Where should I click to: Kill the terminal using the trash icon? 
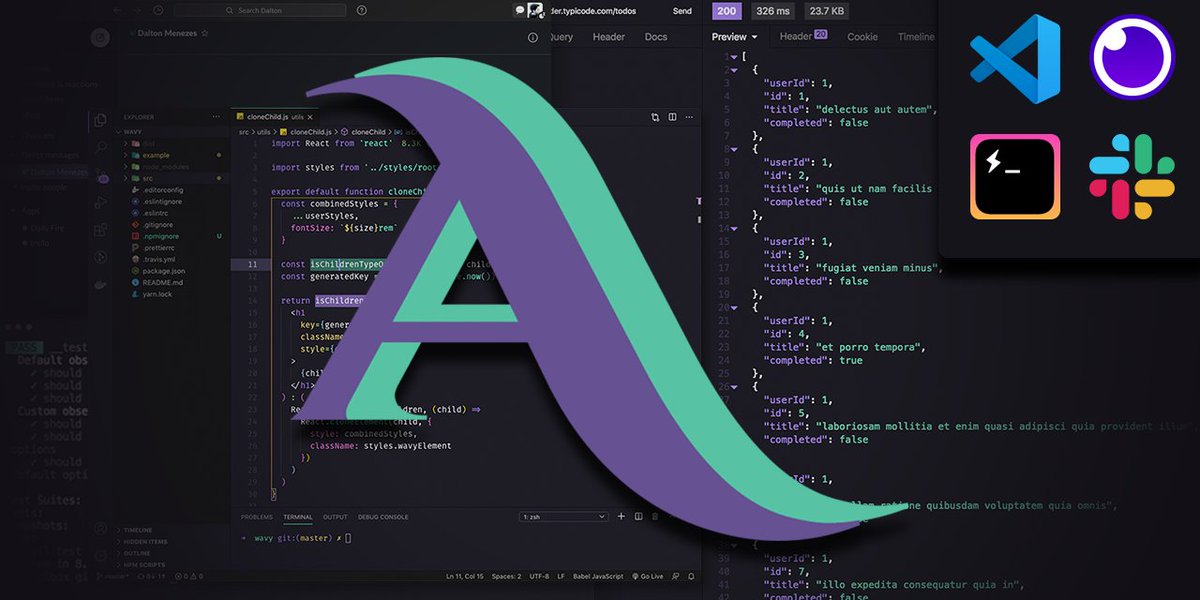(655, 516)
